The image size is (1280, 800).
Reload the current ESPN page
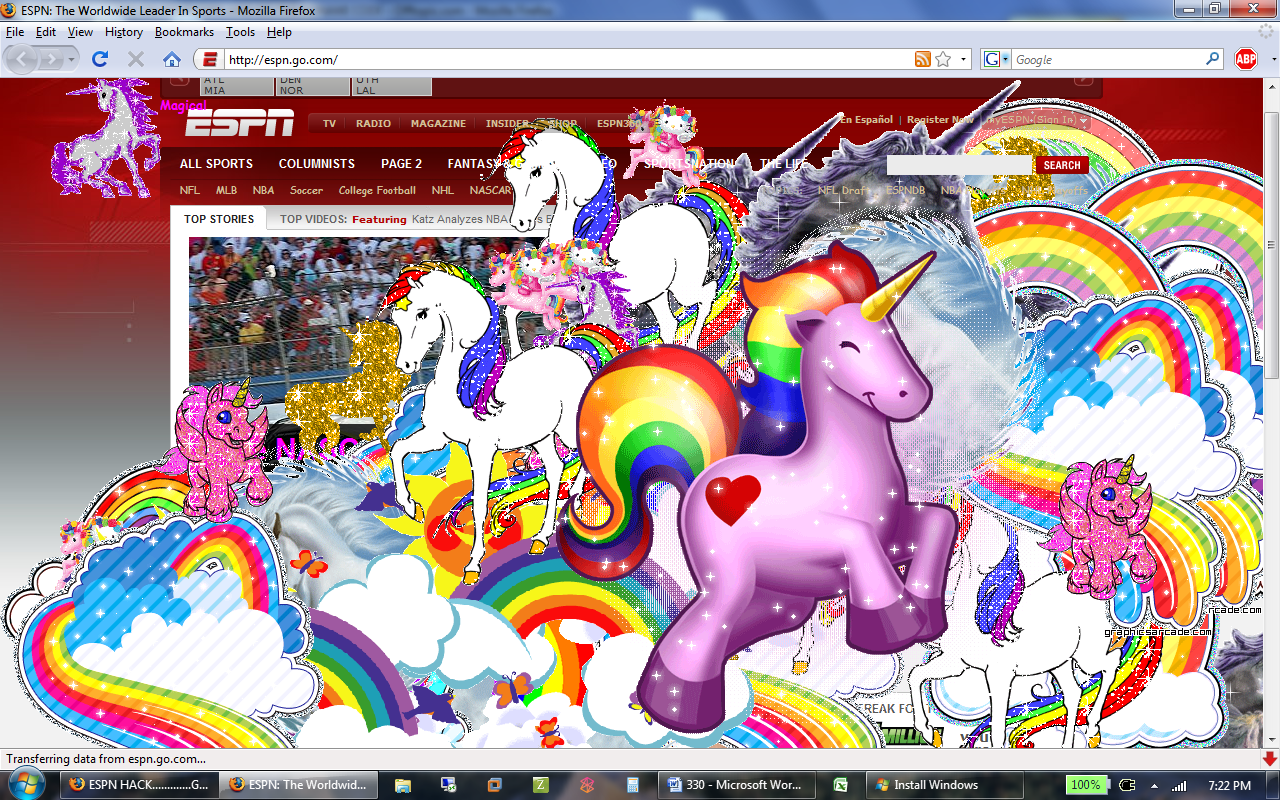[x=99, y=60]
